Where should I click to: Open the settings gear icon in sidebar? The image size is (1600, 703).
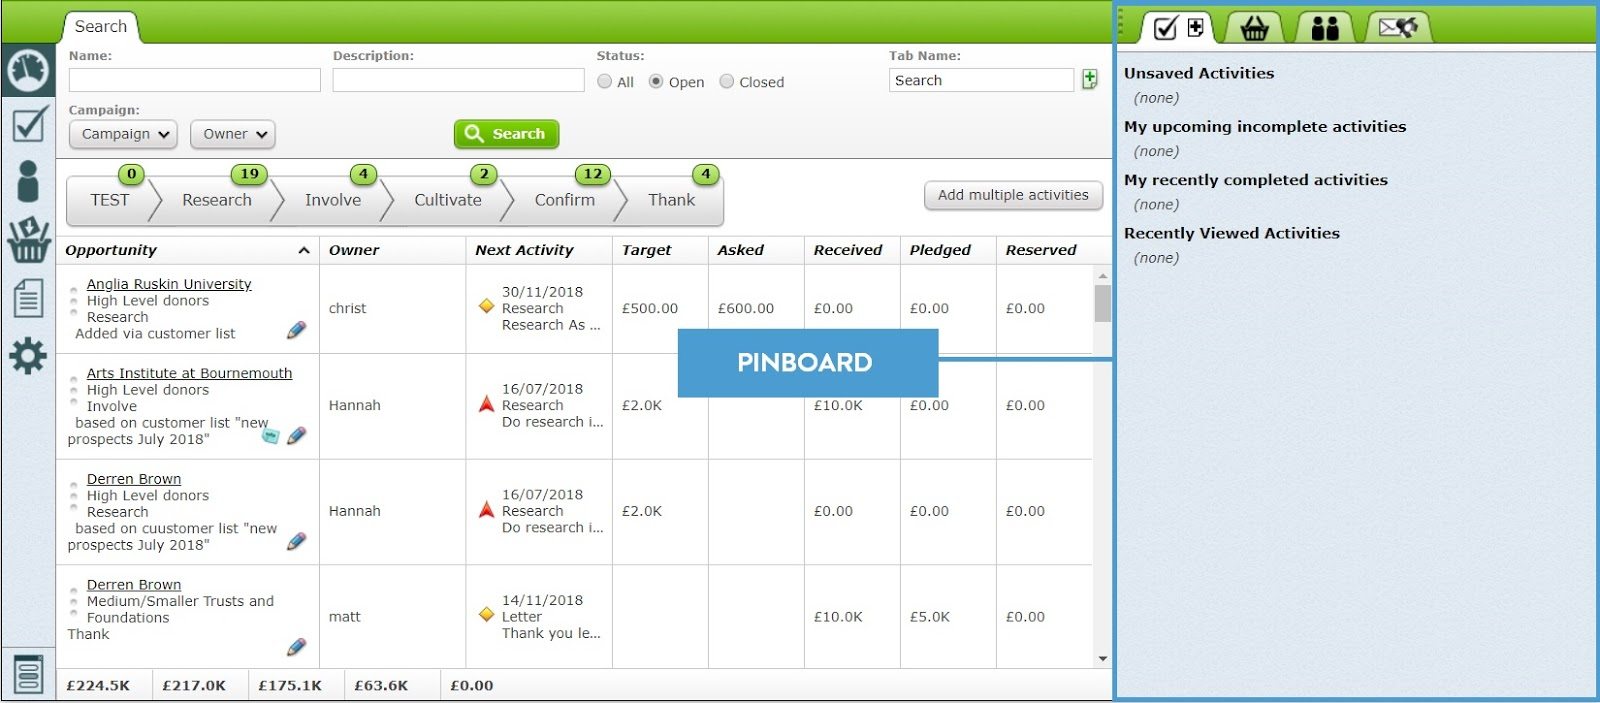[28, 355]
